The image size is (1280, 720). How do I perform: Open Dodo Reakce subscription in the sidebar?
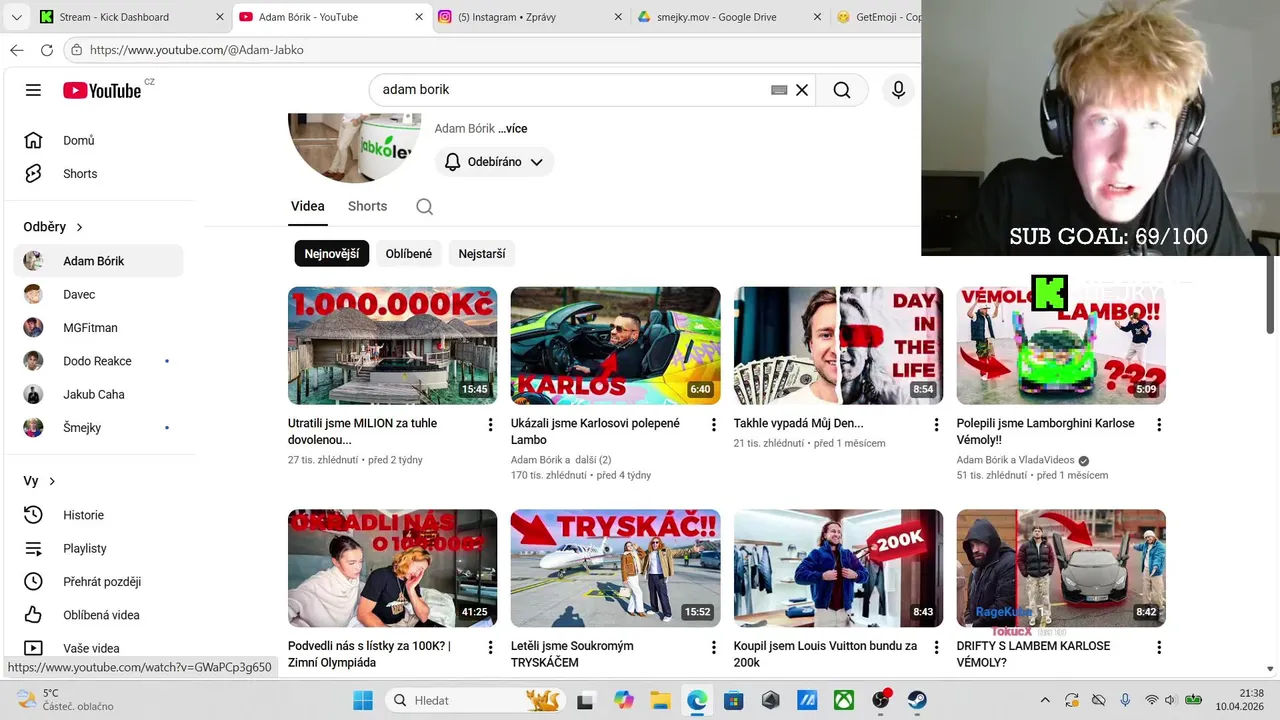click(x=98, y=361)
